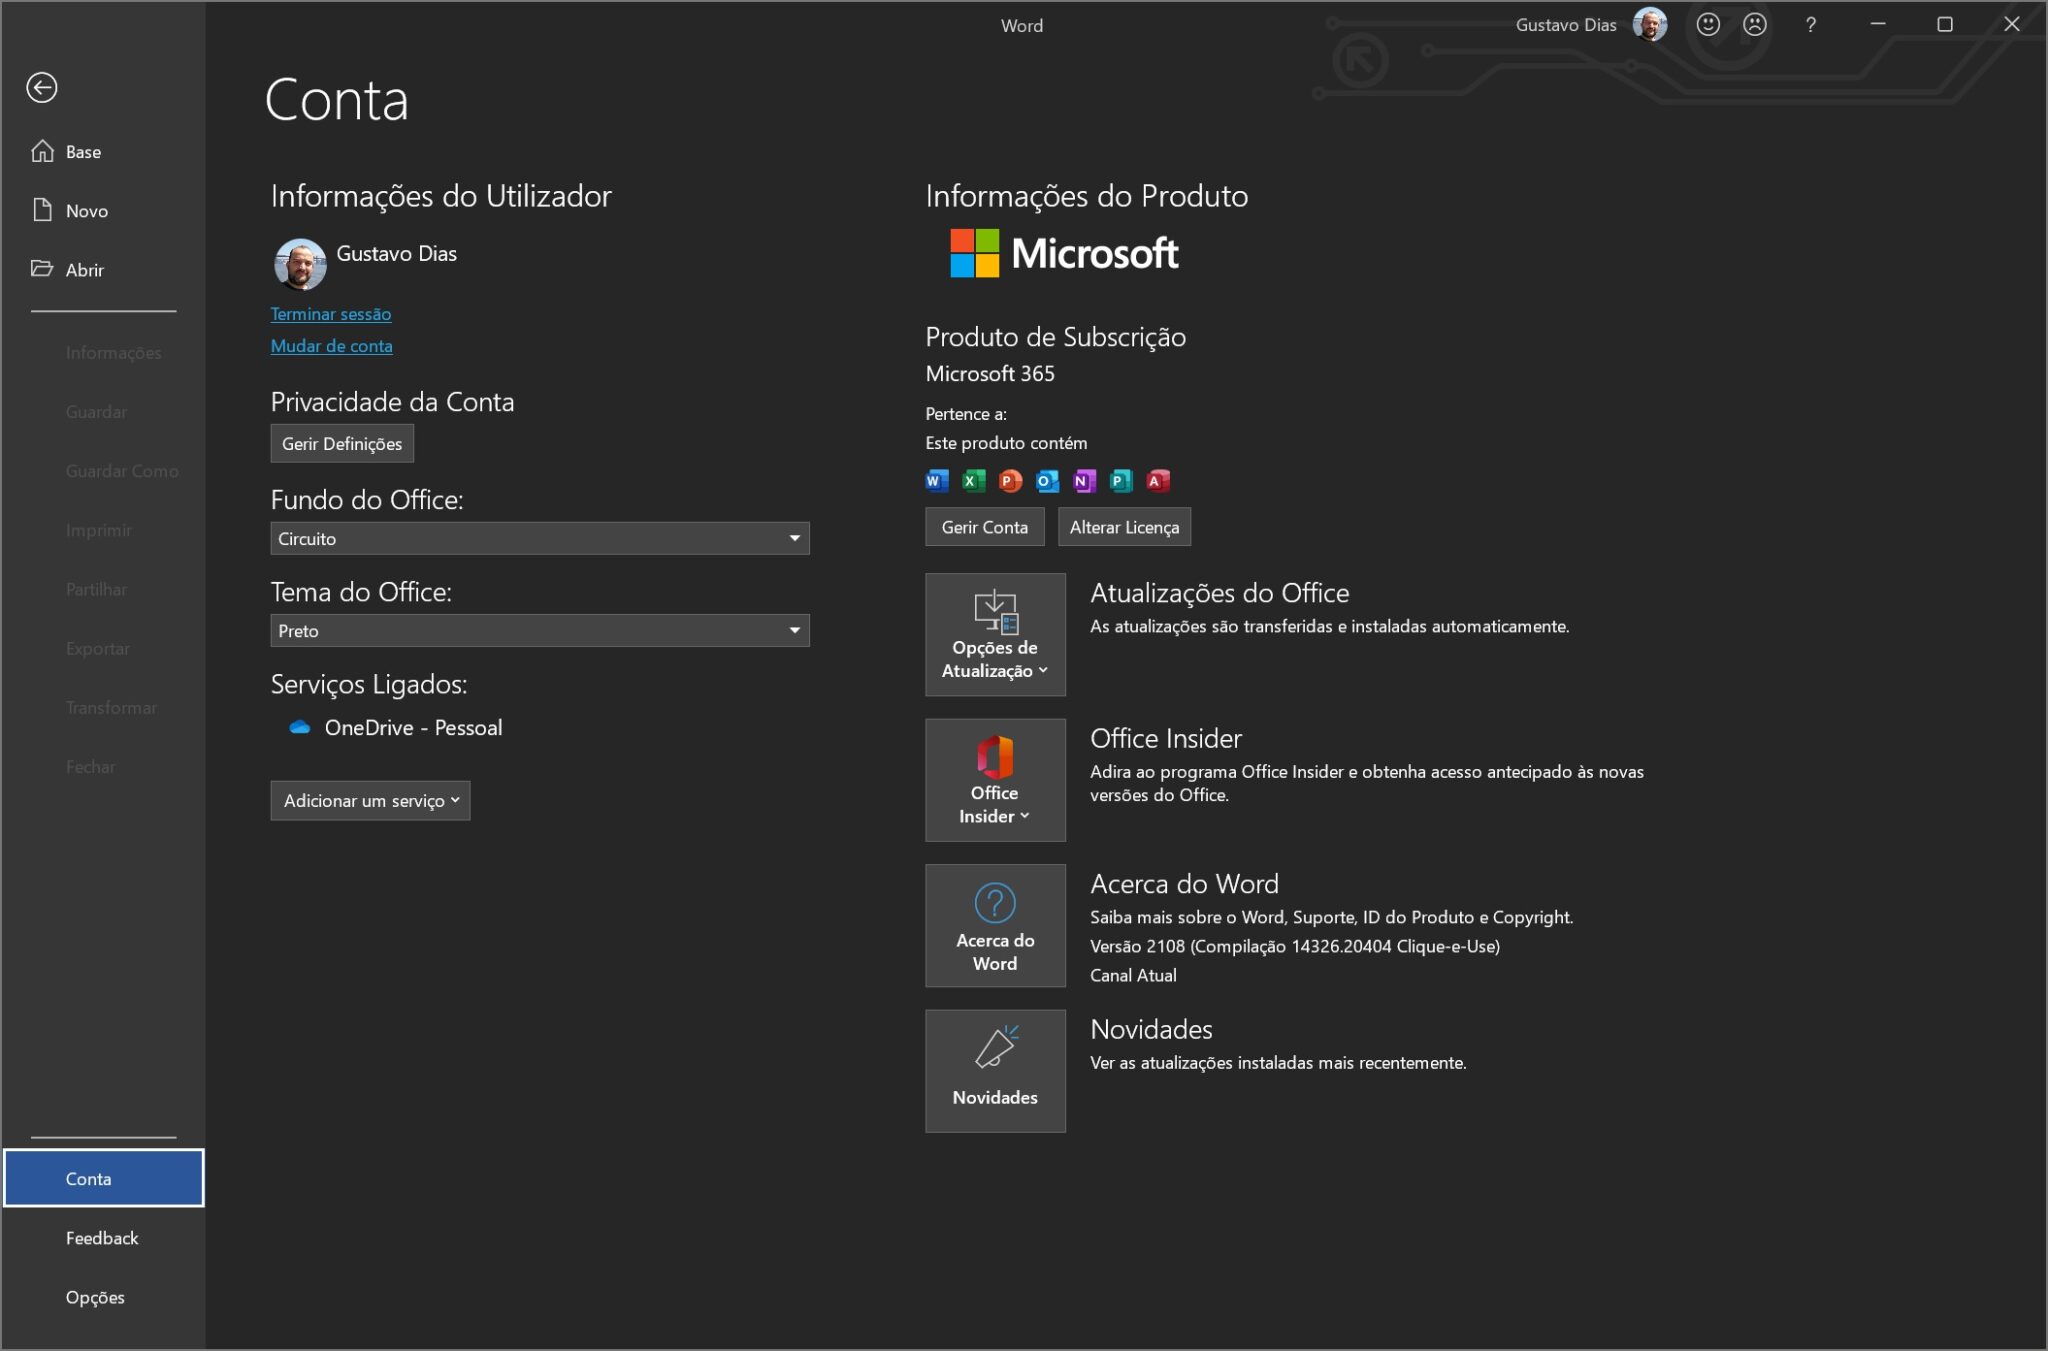Screen dimensions: 2048x1351
Task: Minimize the Word window
Action: (x=1878, y=25)
